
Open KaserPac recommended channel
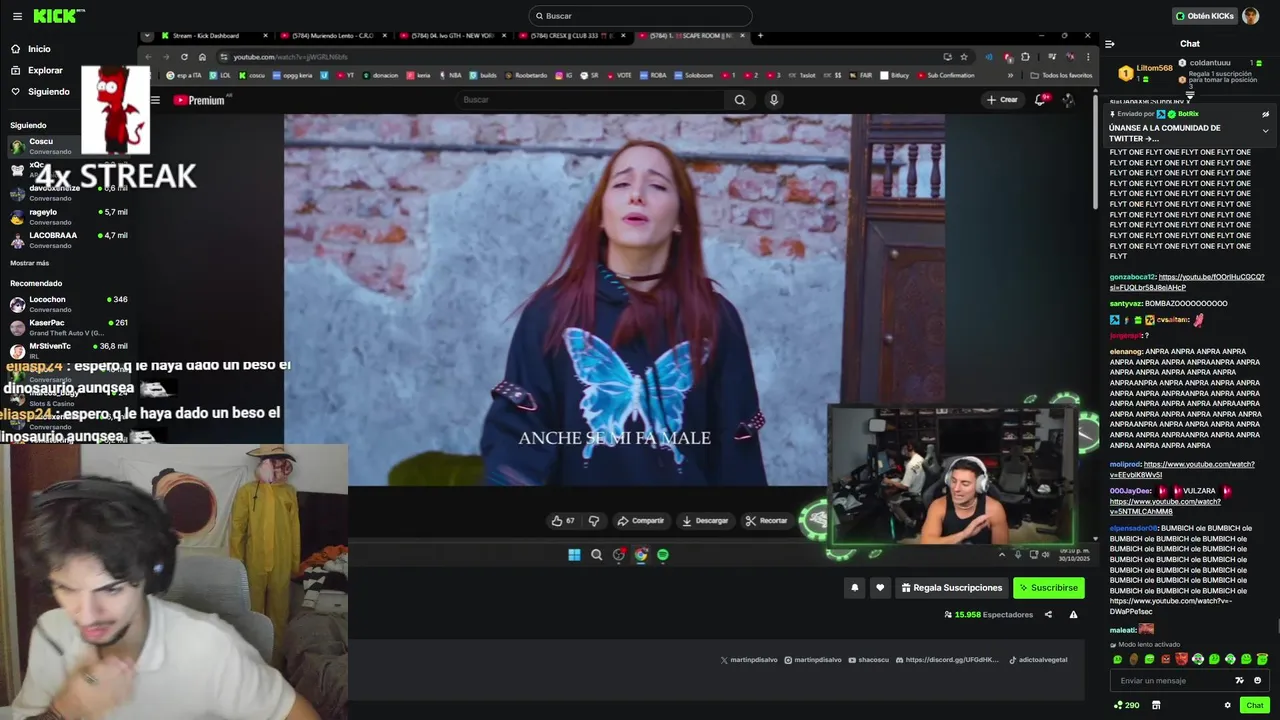(x=68, y=327)
